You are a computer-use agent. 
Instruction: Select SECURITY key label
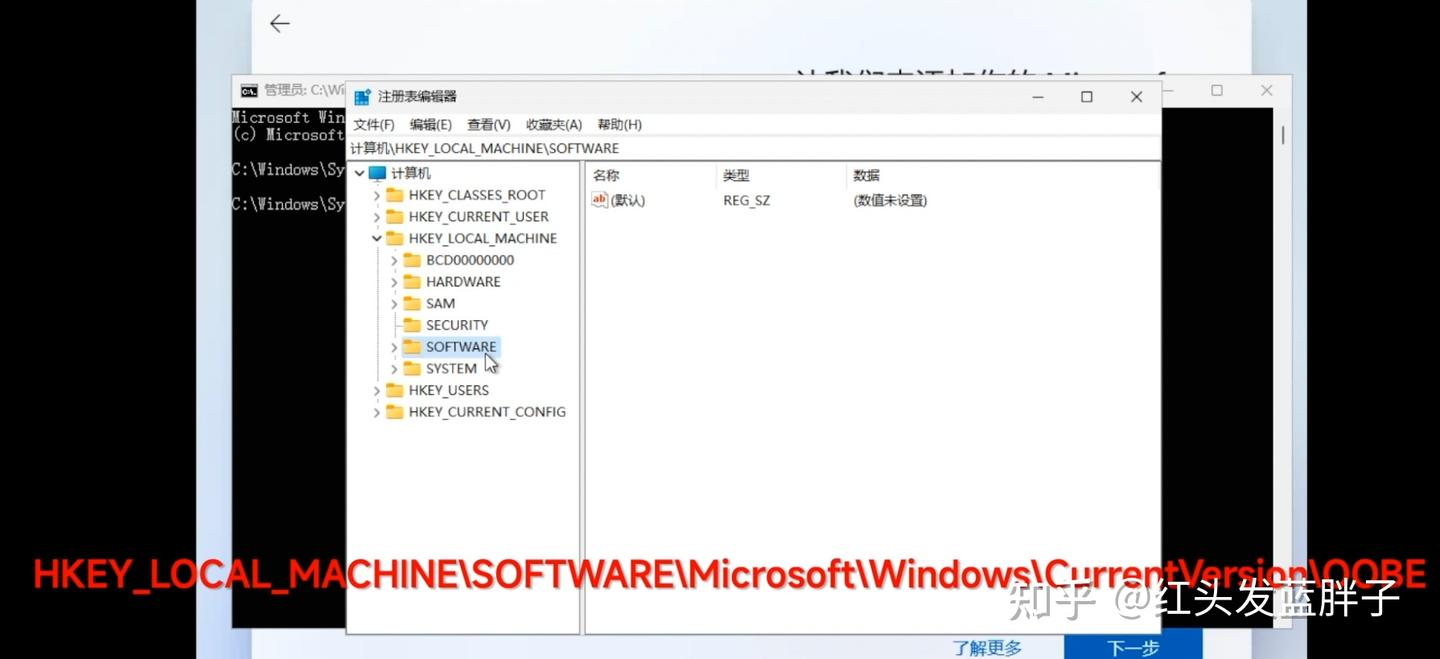457,325
